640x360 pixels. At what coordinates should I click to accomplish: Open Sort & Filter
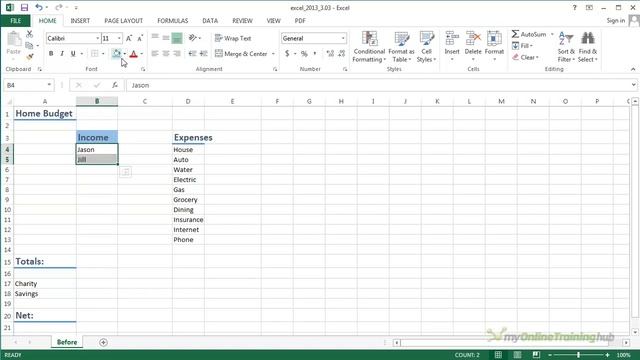pos(566,47)
